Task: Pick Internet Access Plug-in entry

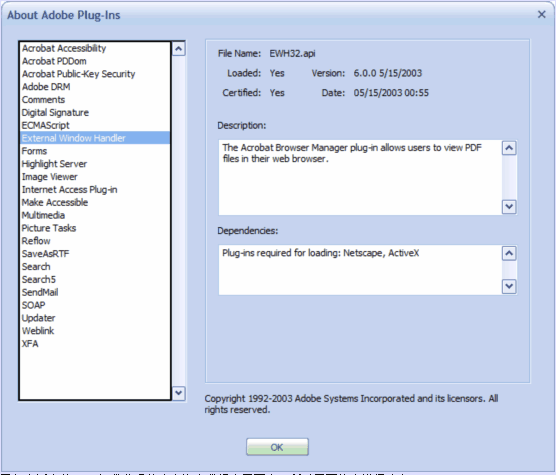Action: coord(95,190)
